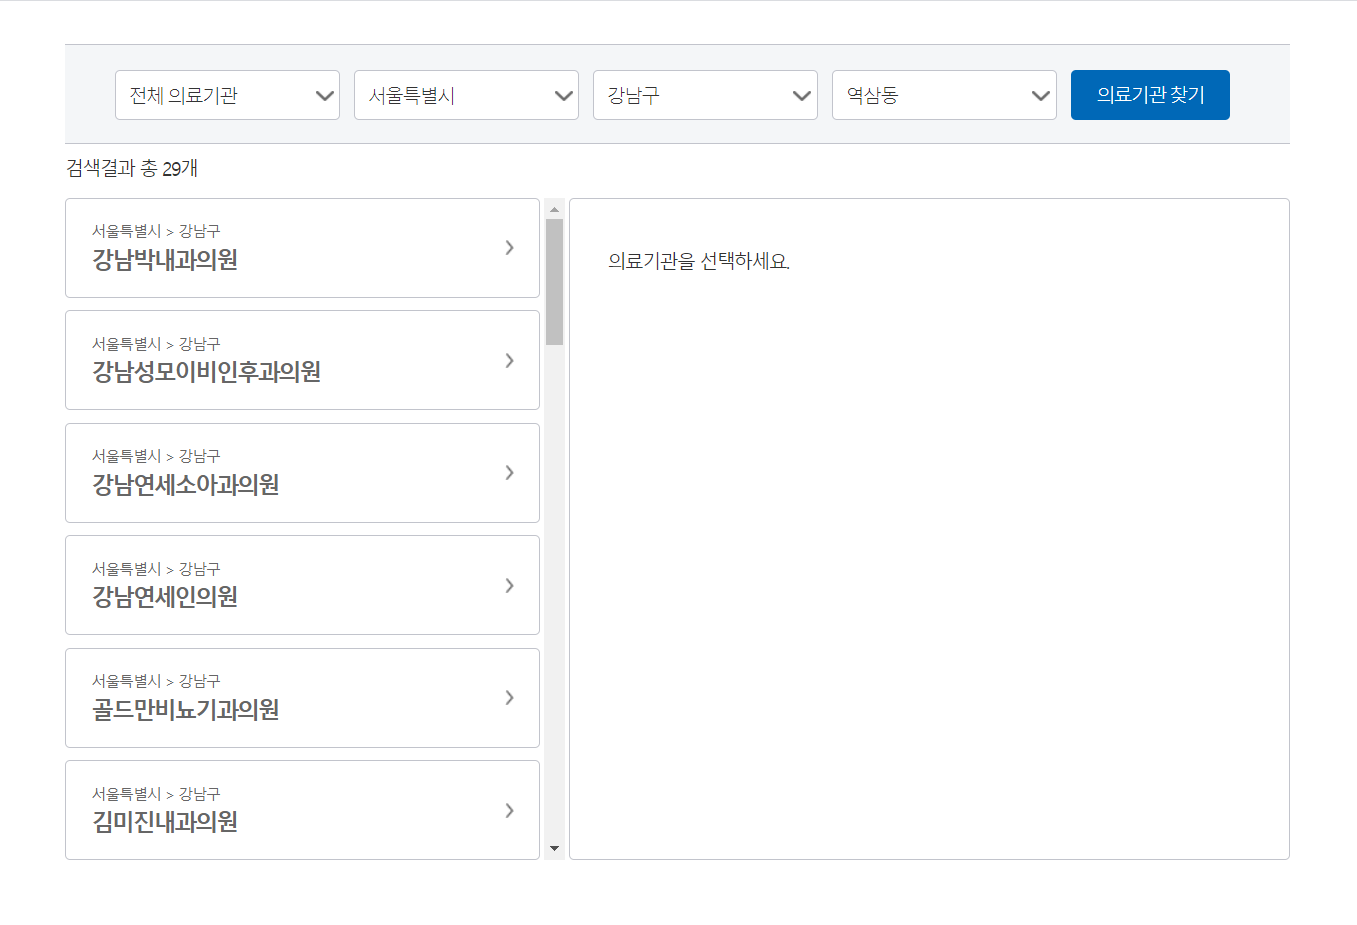Click the 의료기관 찾기 button

(1150, 95)
